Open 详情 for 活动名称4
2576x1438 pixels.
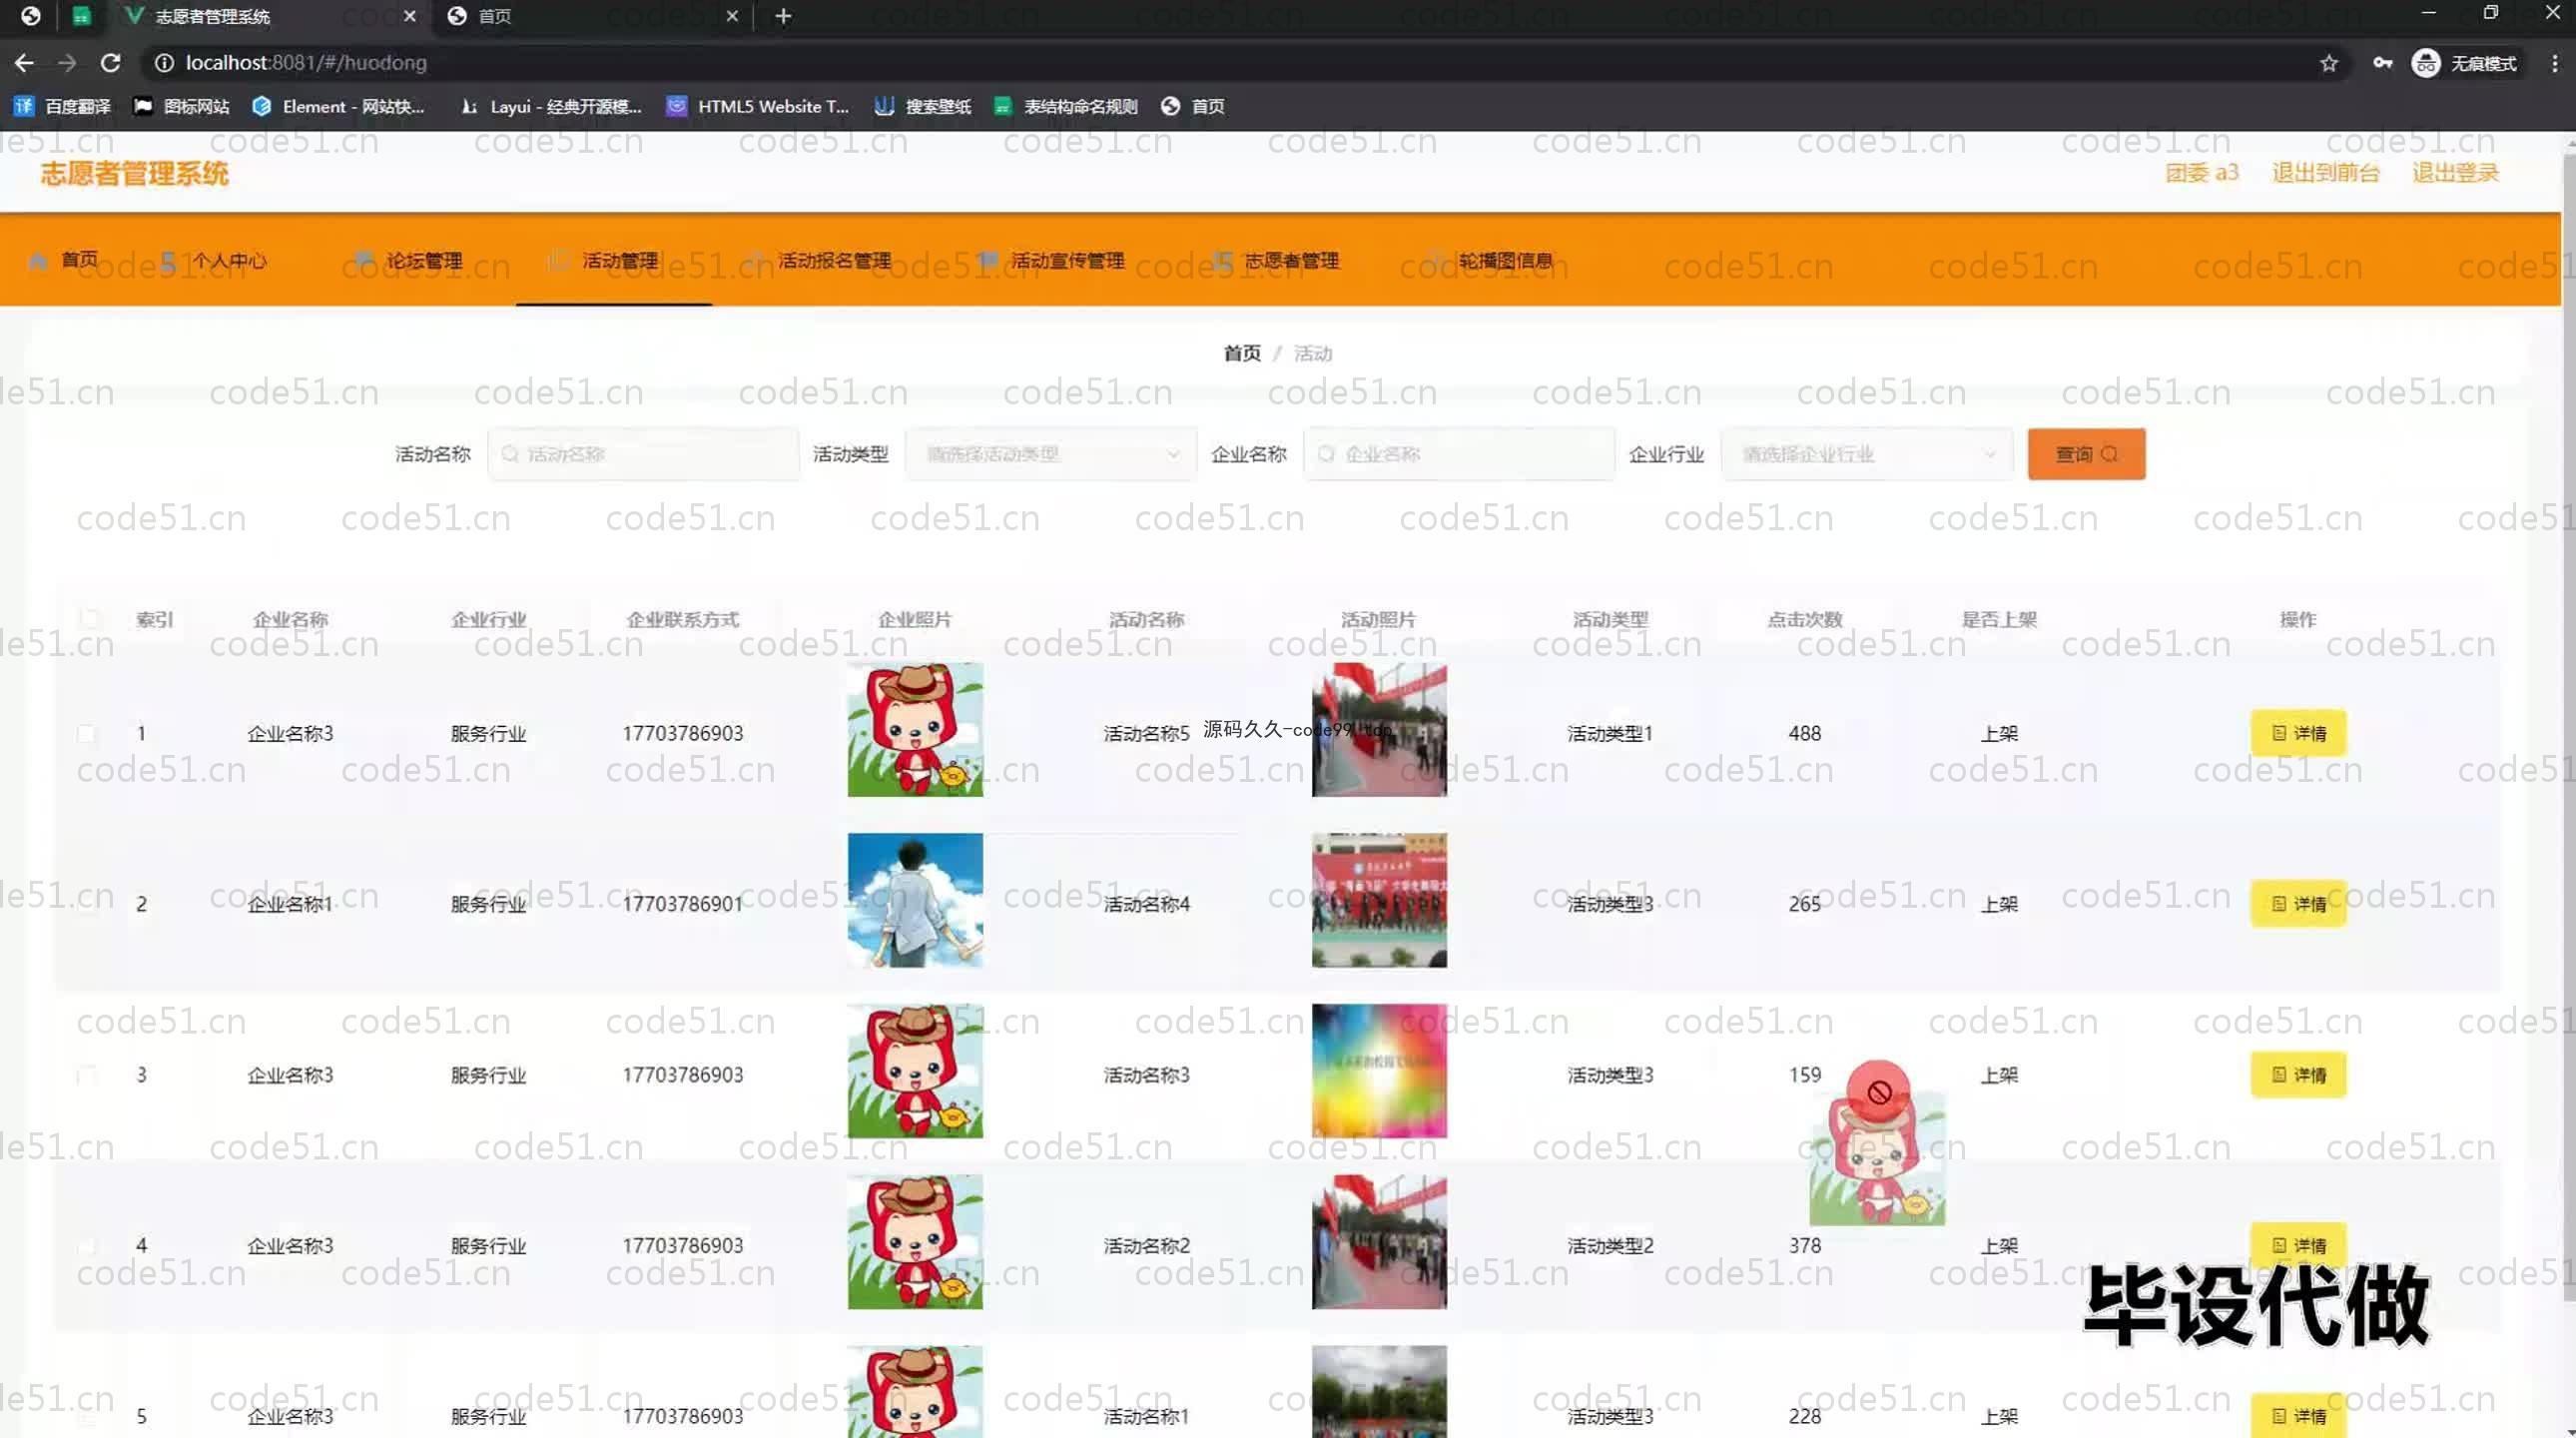pos(2298,904)
